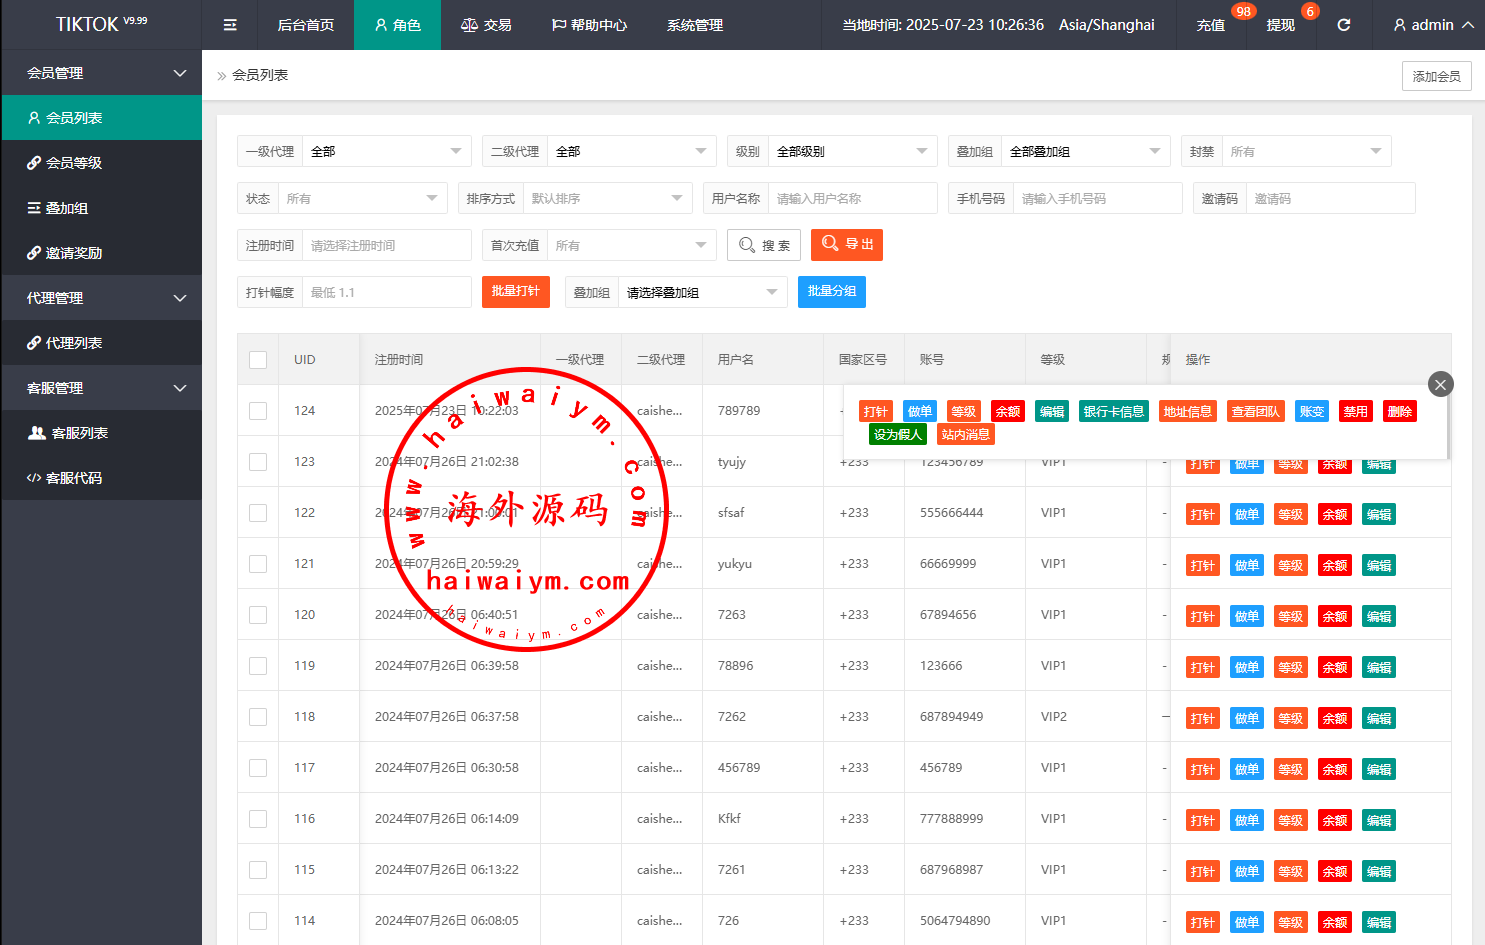Close the action popup with X icon
1485x945 pixels.
point(1440,384)
